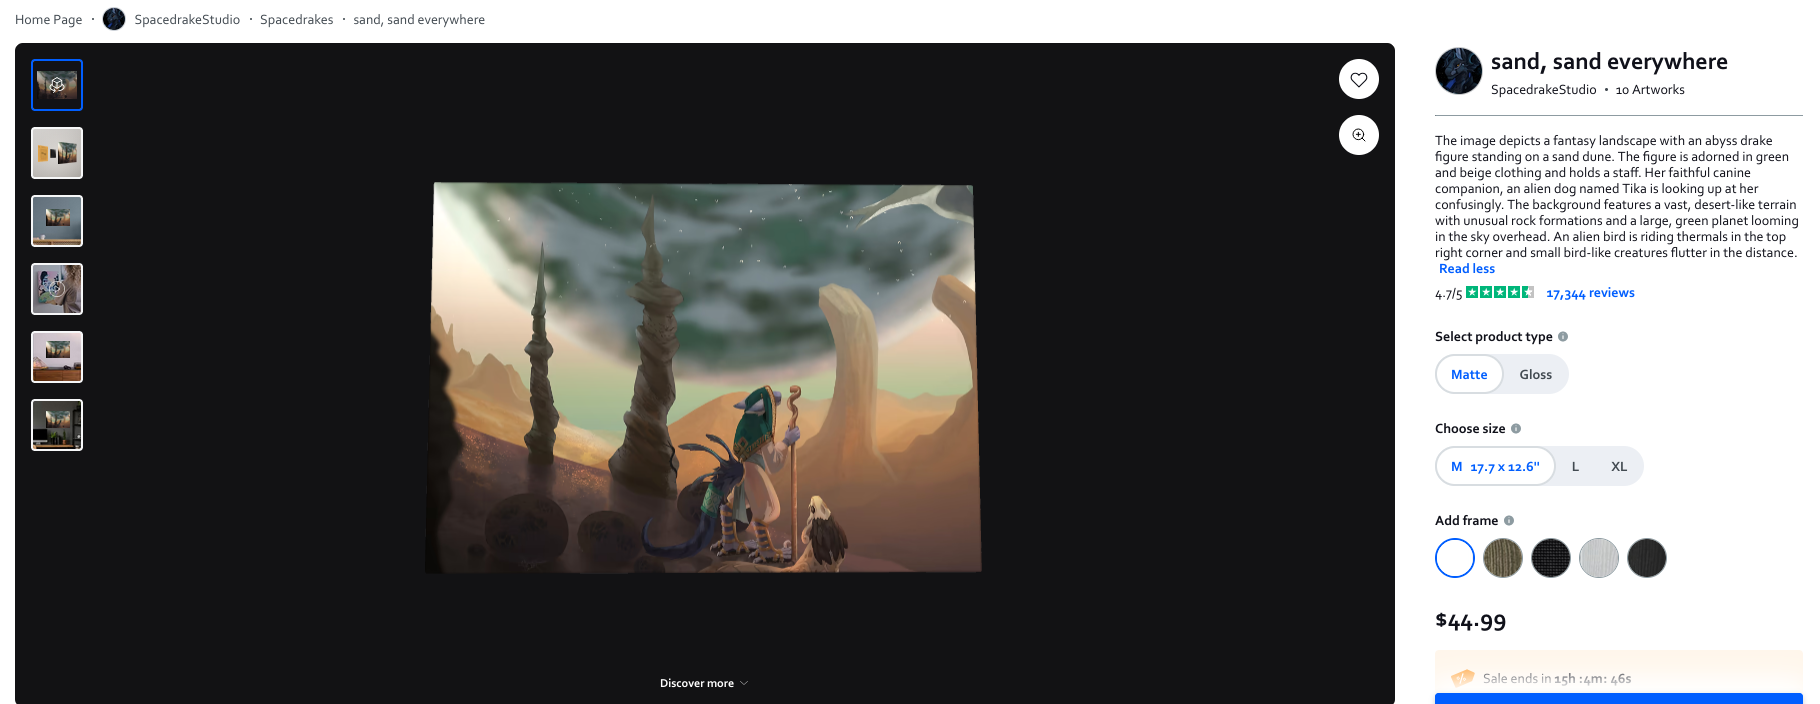1820x704 pixels.
Task: Click the info icon next to Choose size
Action: pos(1516,429)
